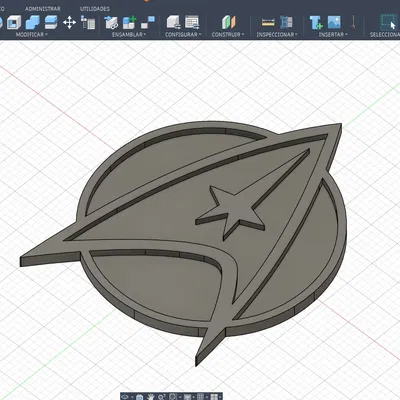The height and width of the screenshot is (400, 400).
Task: Open the Orbit type dropdown arrow
Action: [132, 397]
